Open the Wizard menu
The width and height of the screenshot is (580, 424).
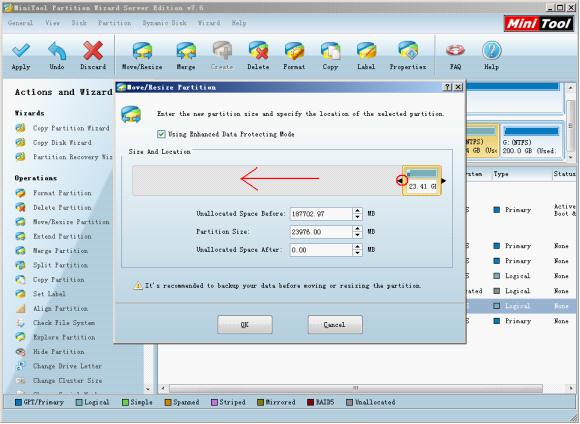[209, 23]
